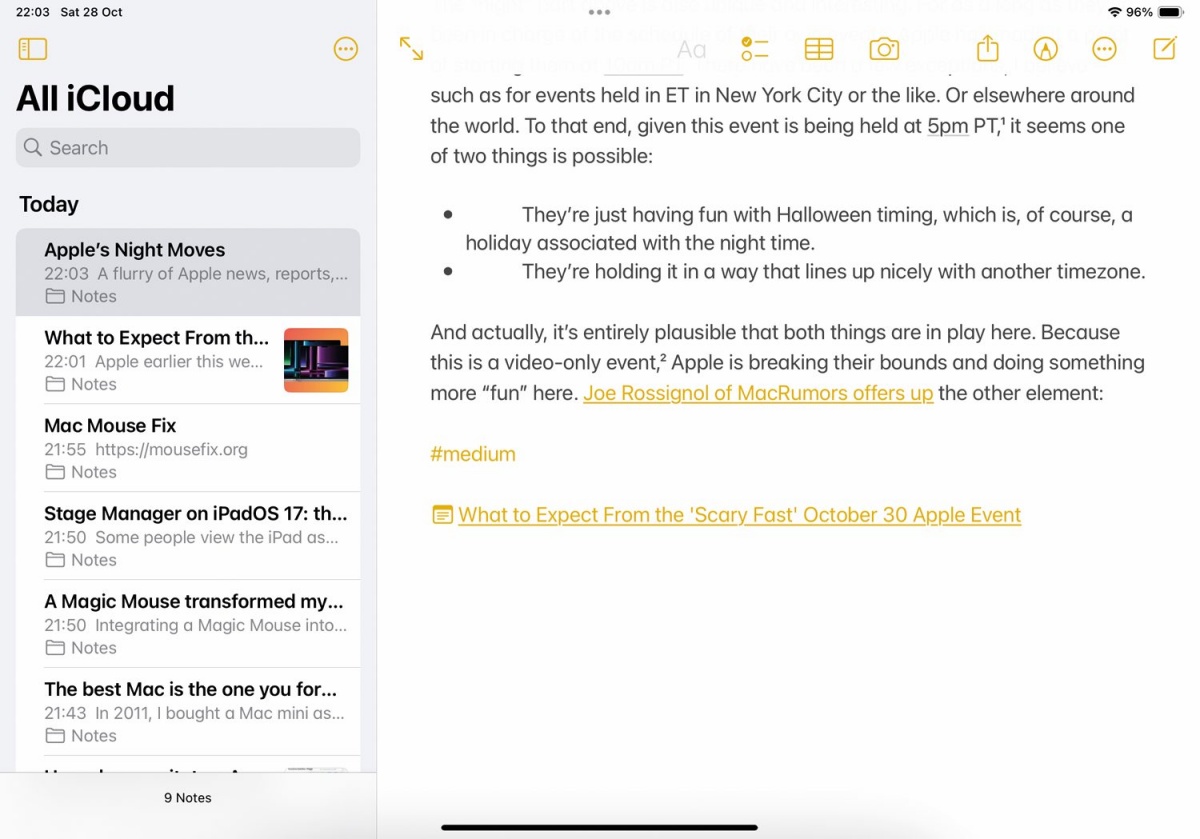Activate the Markup pen tool
Image resolution: width=1200 pixels, height=839 pixels.
[1046, 49]
